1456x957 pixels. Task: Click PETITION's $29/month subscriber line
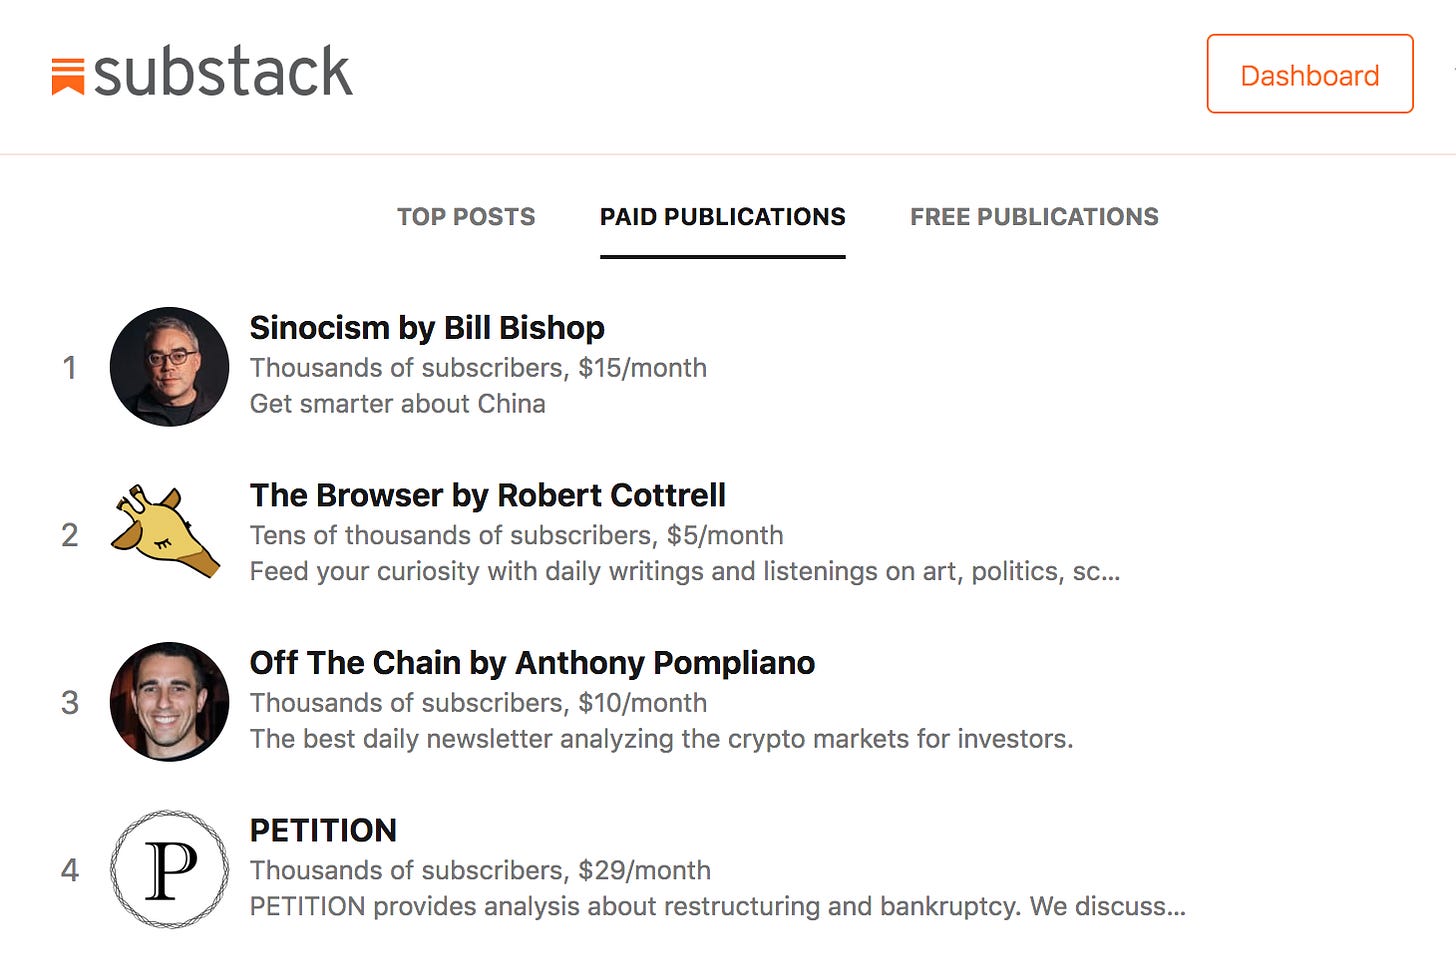[x=480, y=870]
